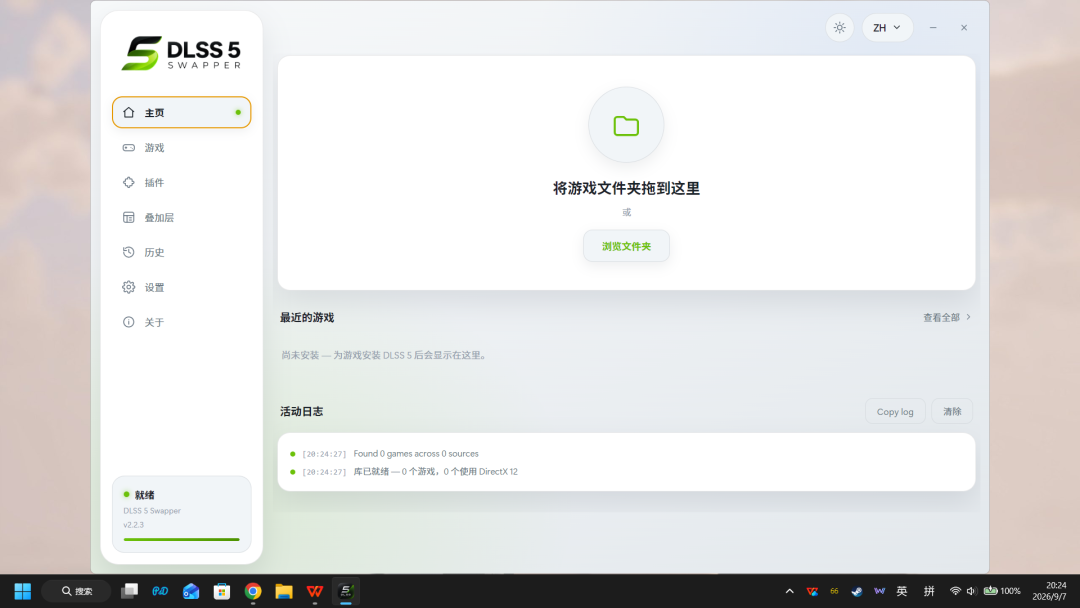Click the 活动日志 section heading

point(301,411)
